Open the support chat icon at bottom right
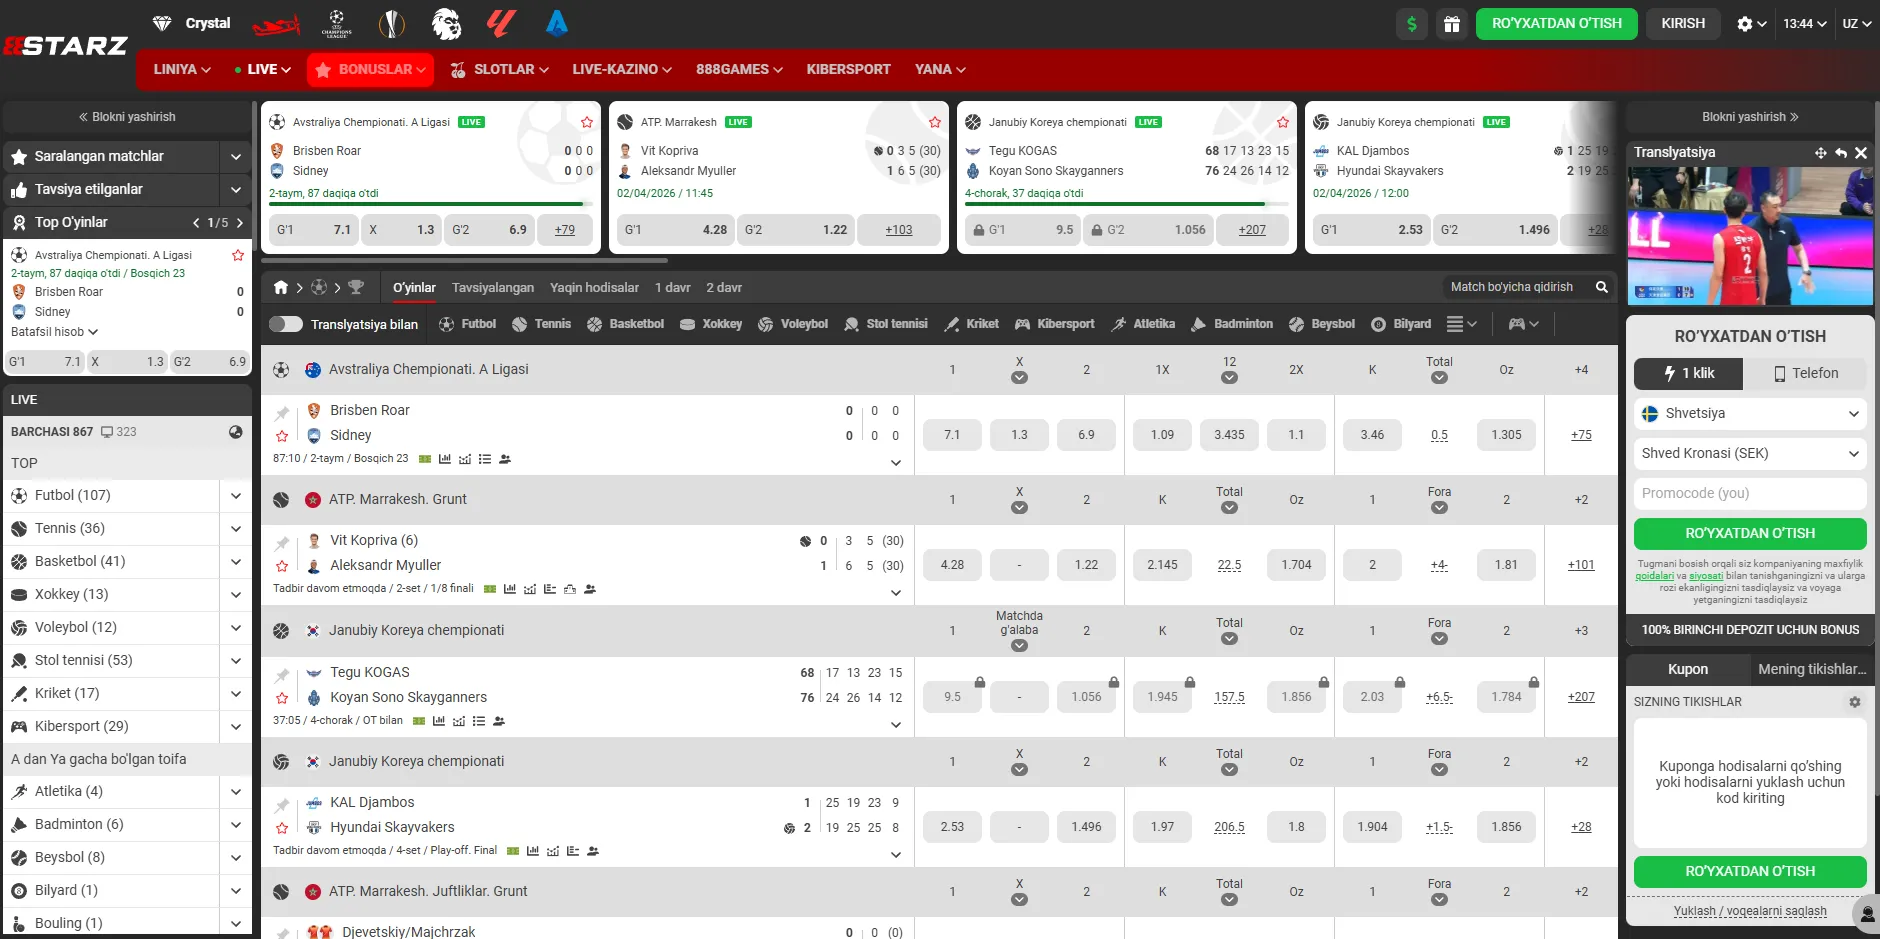The image size is (1880, 939). [1866, 914]
